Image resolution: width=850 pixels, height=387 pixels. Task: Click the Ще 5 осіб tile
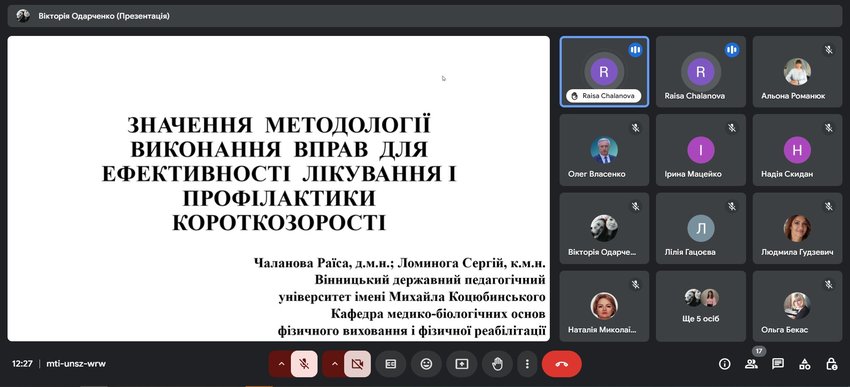click(700, 306)
